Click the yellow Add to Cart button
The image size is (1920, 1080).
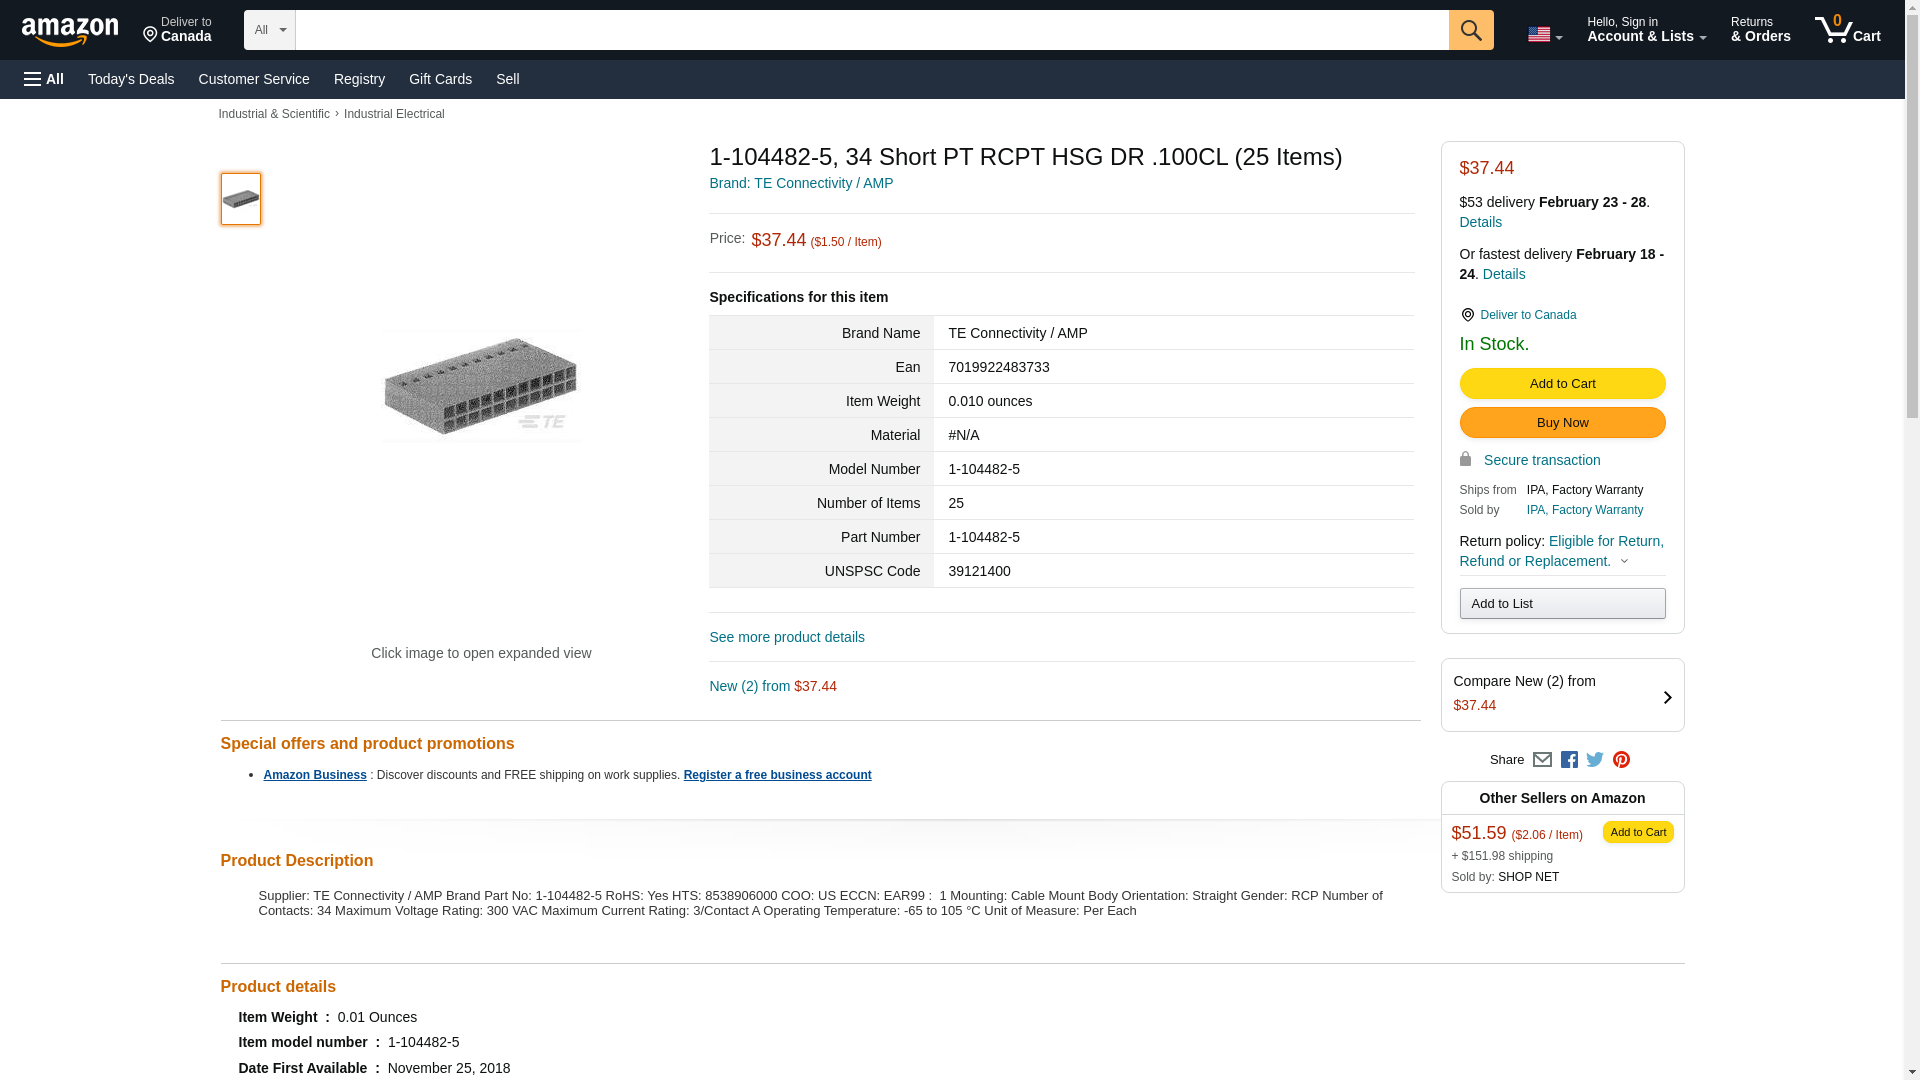click(1562, 384)
